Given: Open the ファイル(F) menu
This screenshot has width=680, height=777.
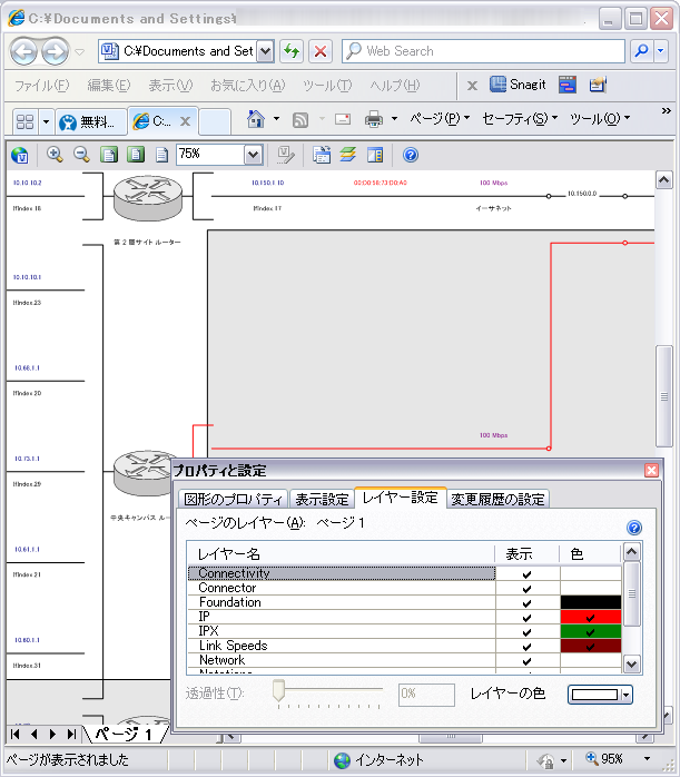Looking at the screenshot, I should pos(42,85).
